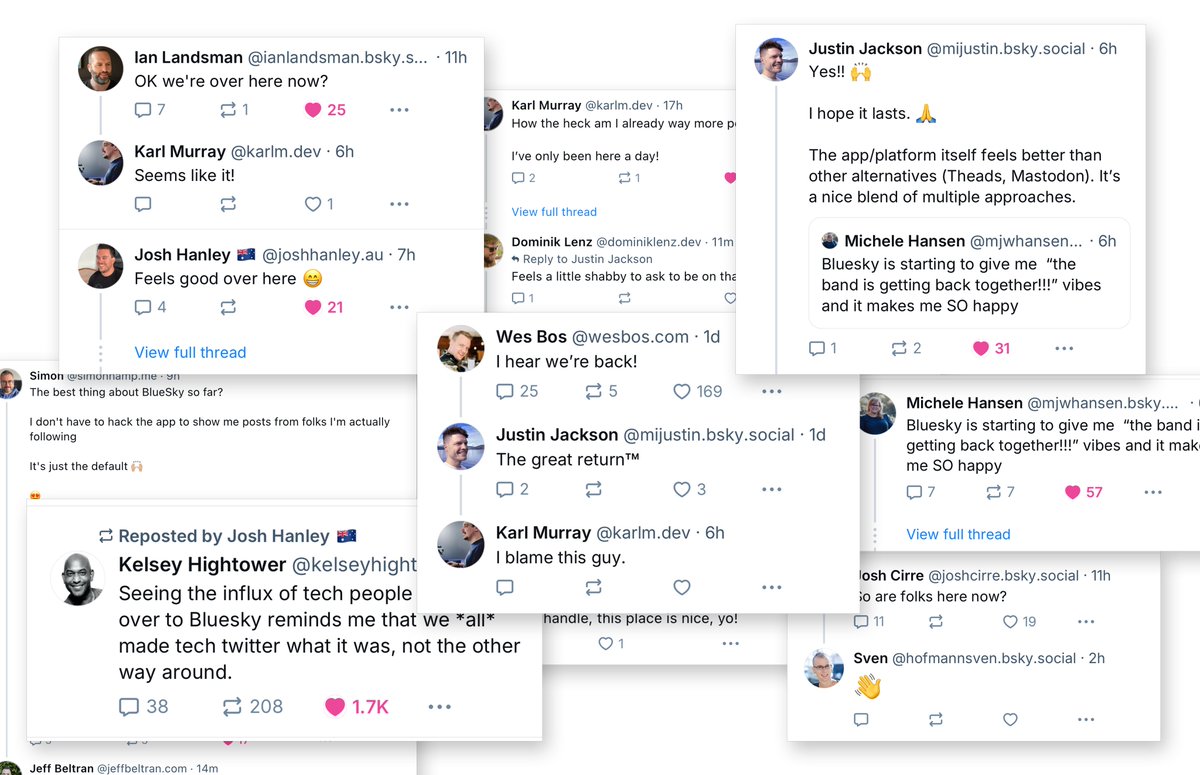Reply to Michele Hansen's post with 7 replies
Image resolution: width=1200 pixels, height=775 pixels.
(x=914, y=492)
